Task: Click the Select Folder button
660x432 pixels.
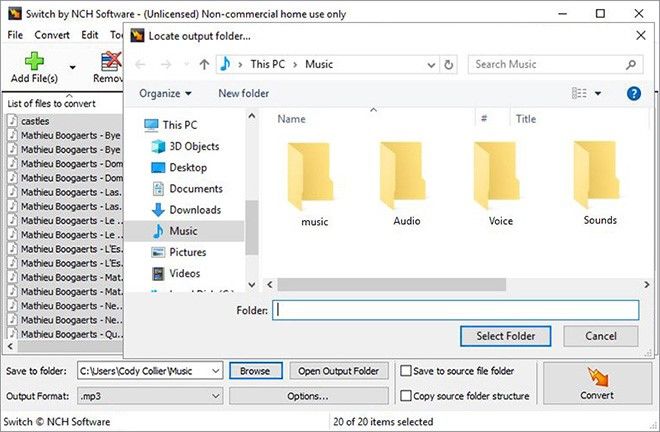Action: pyautogui.click(x=506, y=336)
